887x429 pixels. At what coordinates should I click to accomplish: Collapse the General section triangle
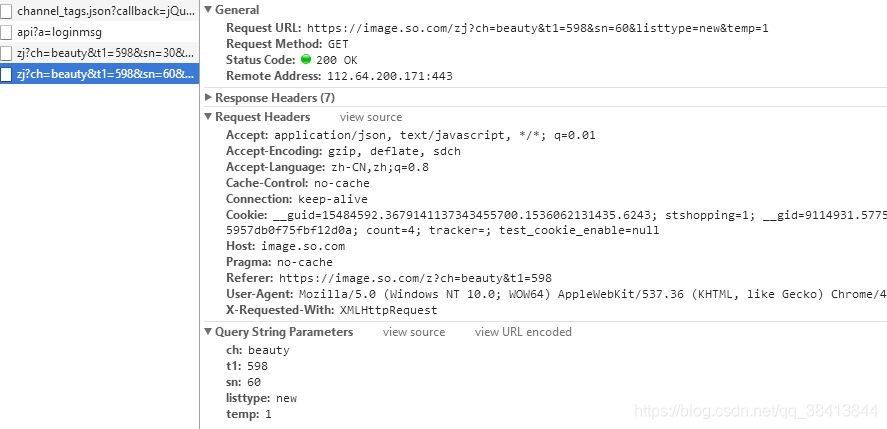(x=208, y=10)
